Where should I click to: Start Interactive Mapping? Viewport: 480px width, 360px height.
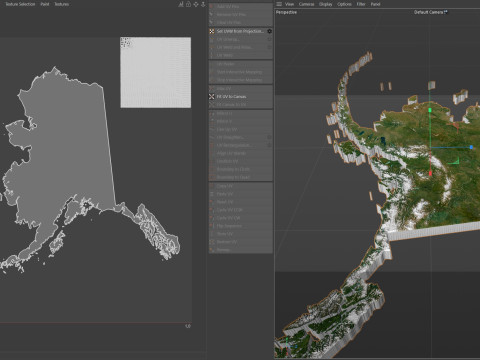tap(241, 72)
